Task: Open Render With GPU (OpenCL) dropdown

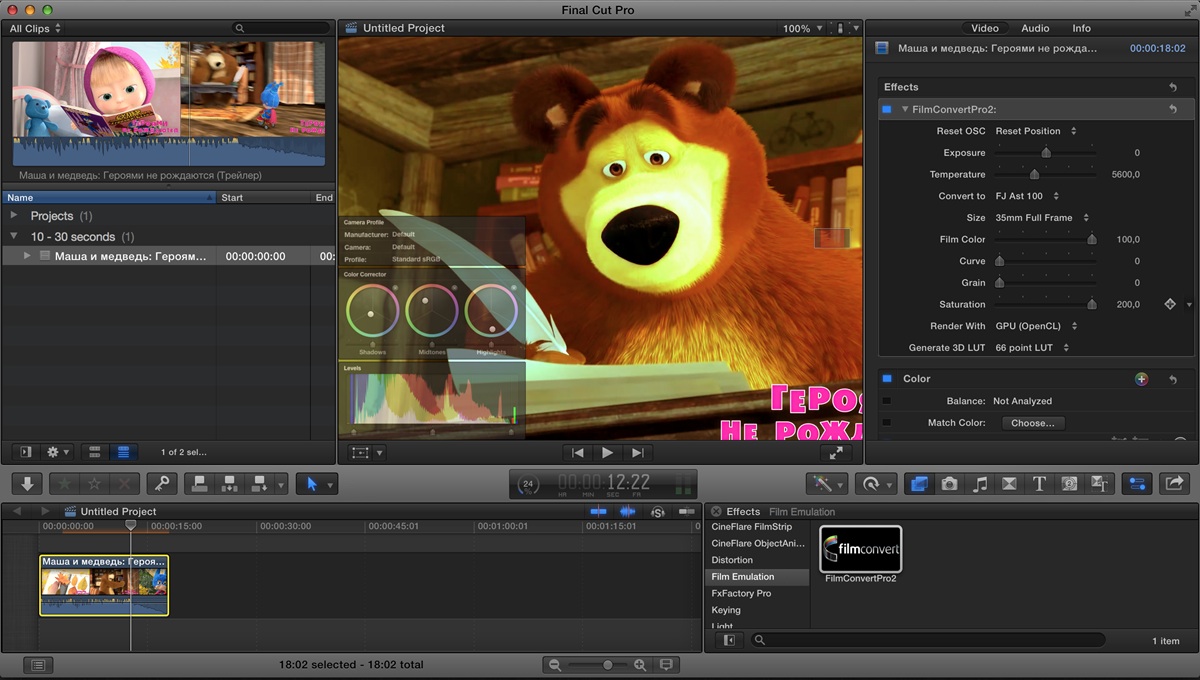Action: click(x=1037, y=326)
